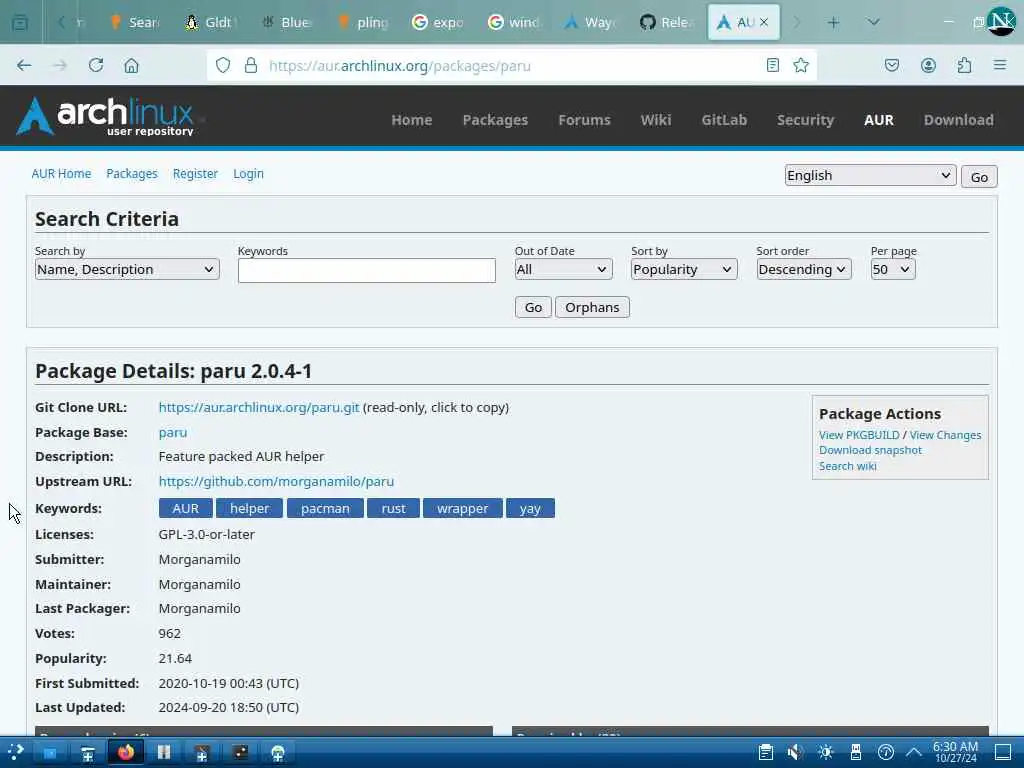Viewport: 1024px width, 768px height.
Task: Open the Download header link
Action: tap(959, 120)
